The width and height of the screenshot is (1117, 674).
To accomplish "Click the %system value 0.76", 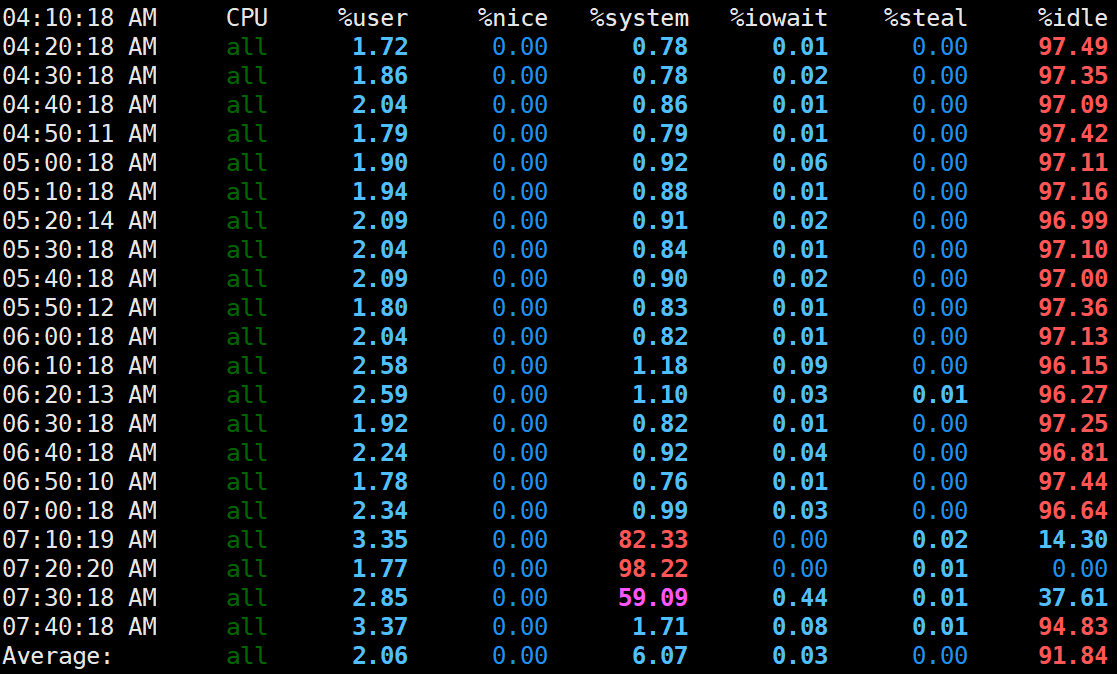I will click(x=660, y=482).
